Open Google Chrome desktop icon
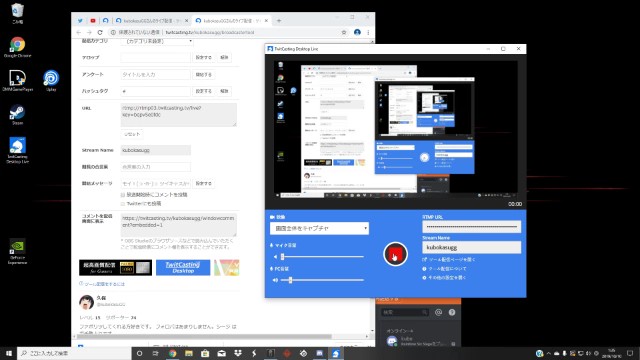 [x=18, y=47]
